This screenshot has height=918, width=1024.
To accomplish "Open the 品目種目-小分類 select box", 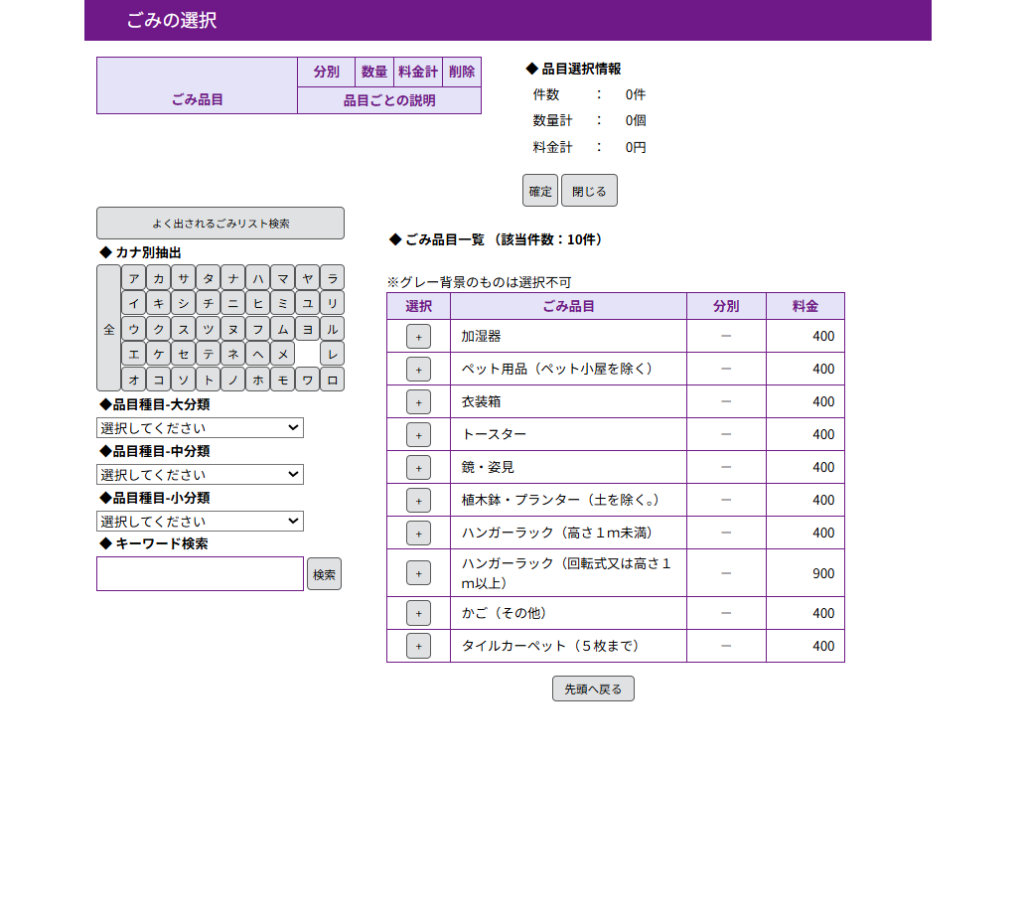I will (x=200, y=521).
